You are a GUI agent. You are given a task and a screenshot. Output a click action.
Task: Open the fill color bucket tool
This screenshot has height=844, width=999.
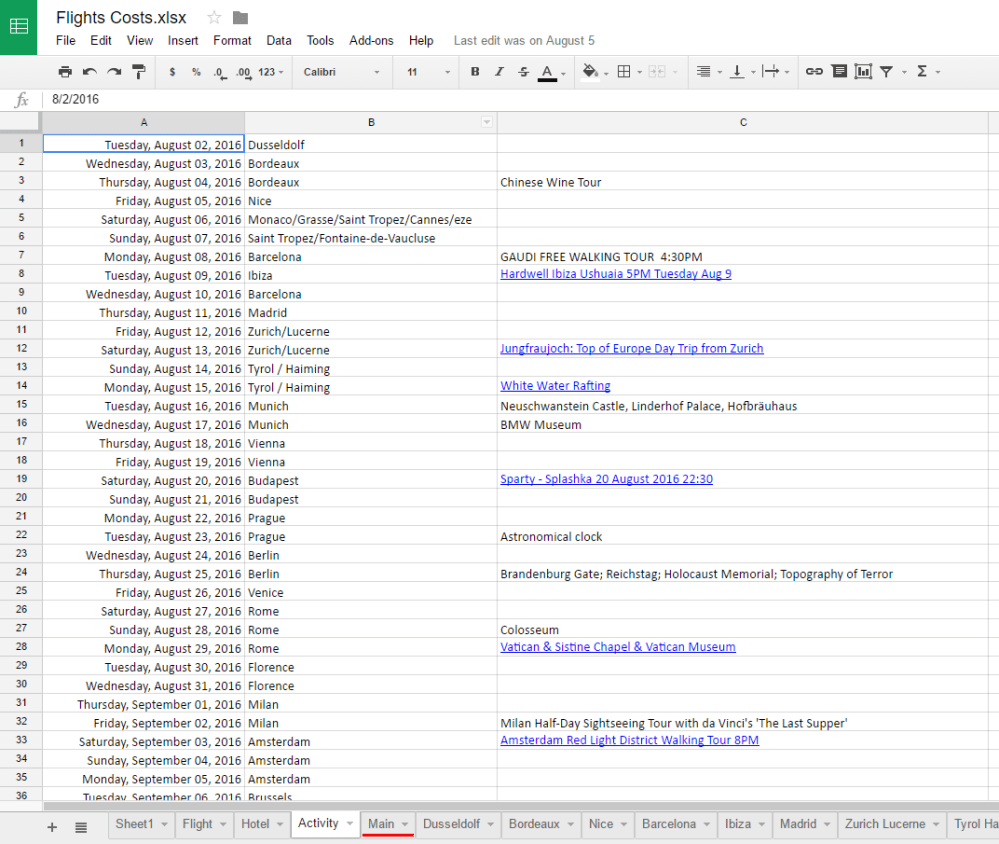click(x=590, y=72)
